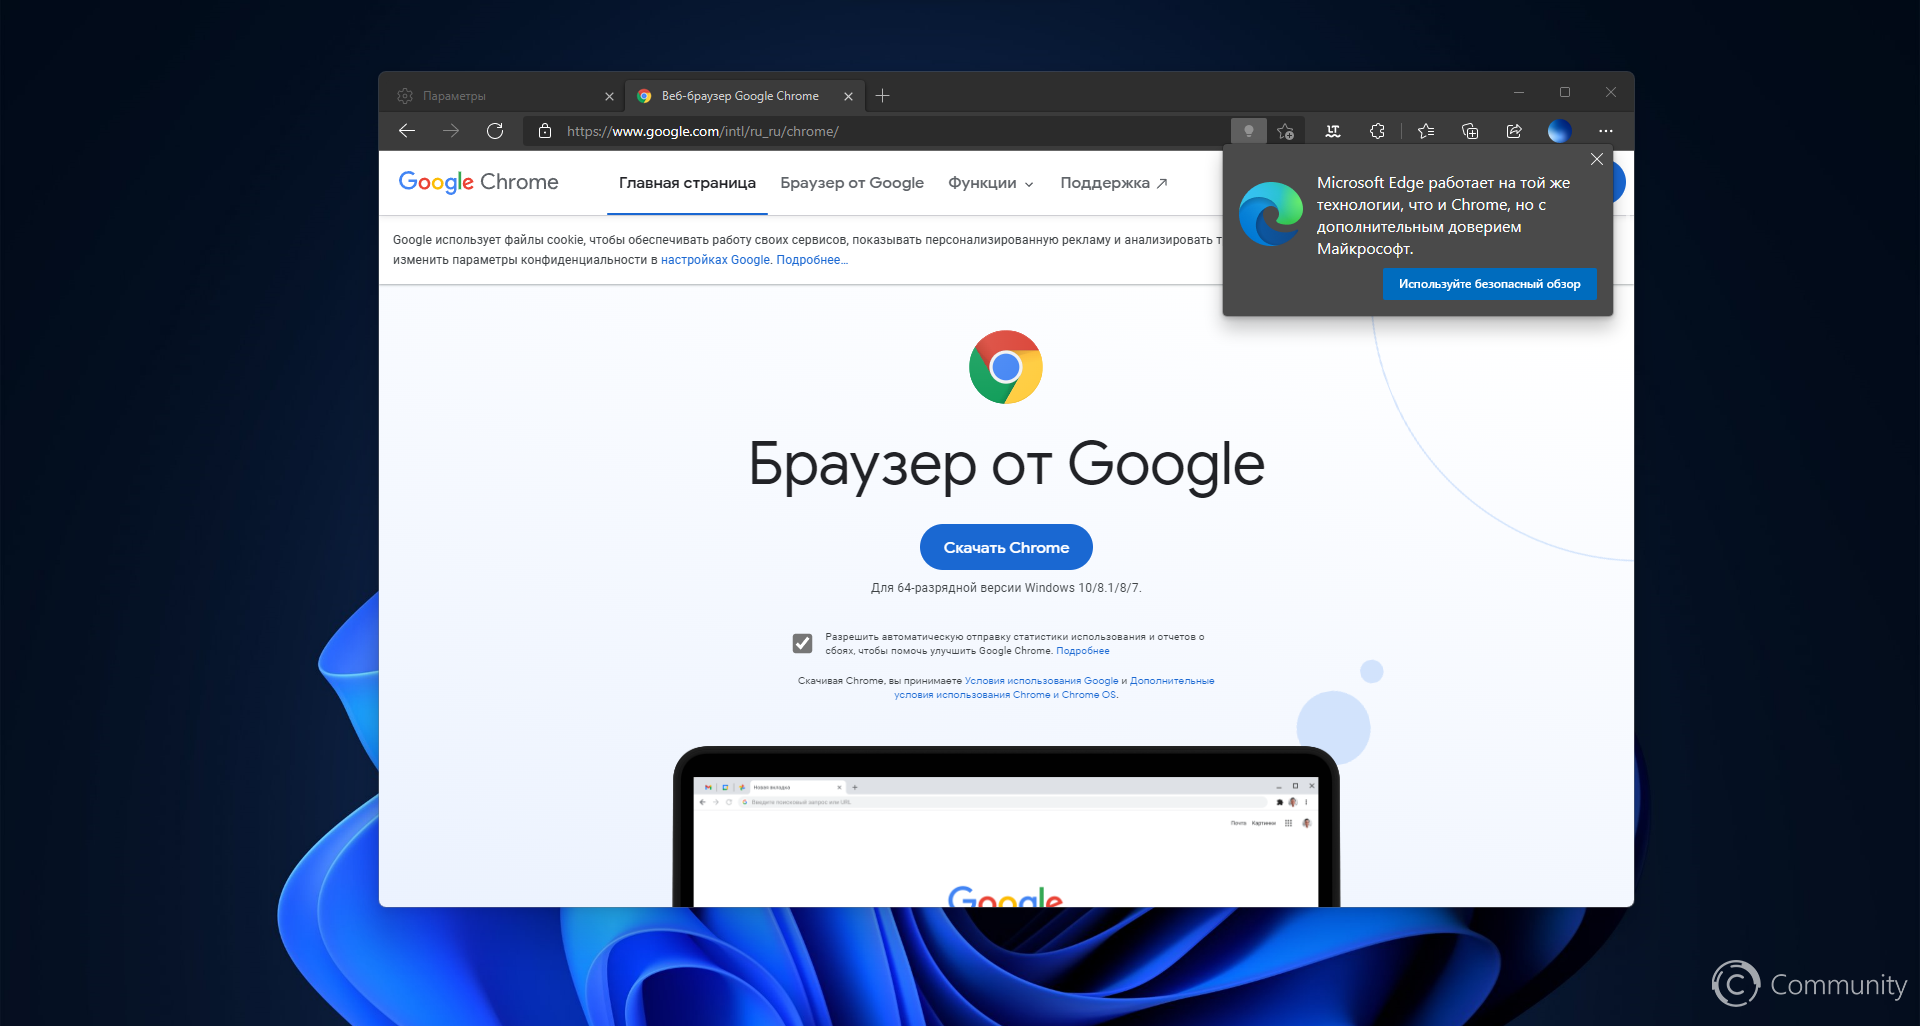Open Браузер от Google navigation item
The image size is (1920, 1026).
pos(852,183)
